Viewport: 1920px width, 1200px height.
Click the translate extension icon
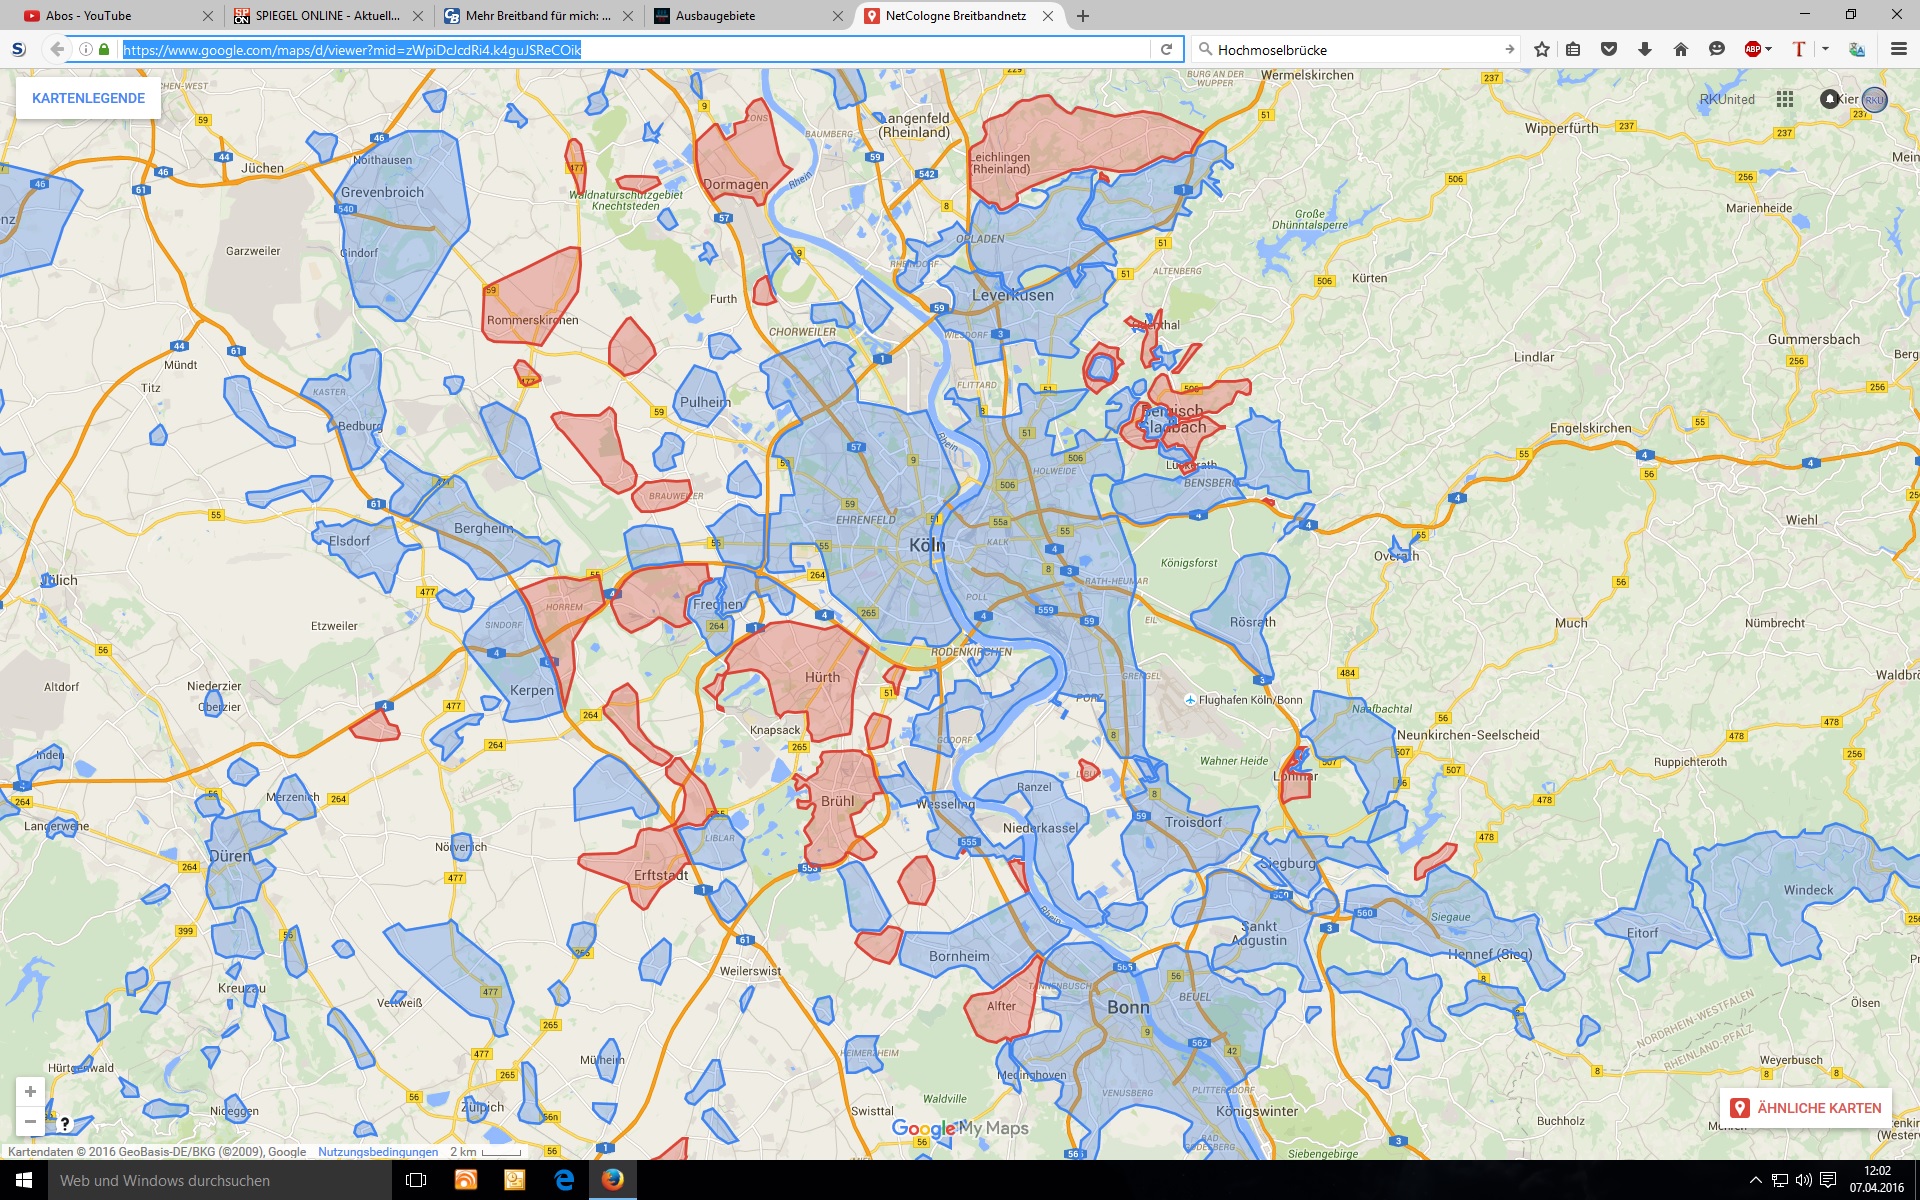[x=1857, y=49]
